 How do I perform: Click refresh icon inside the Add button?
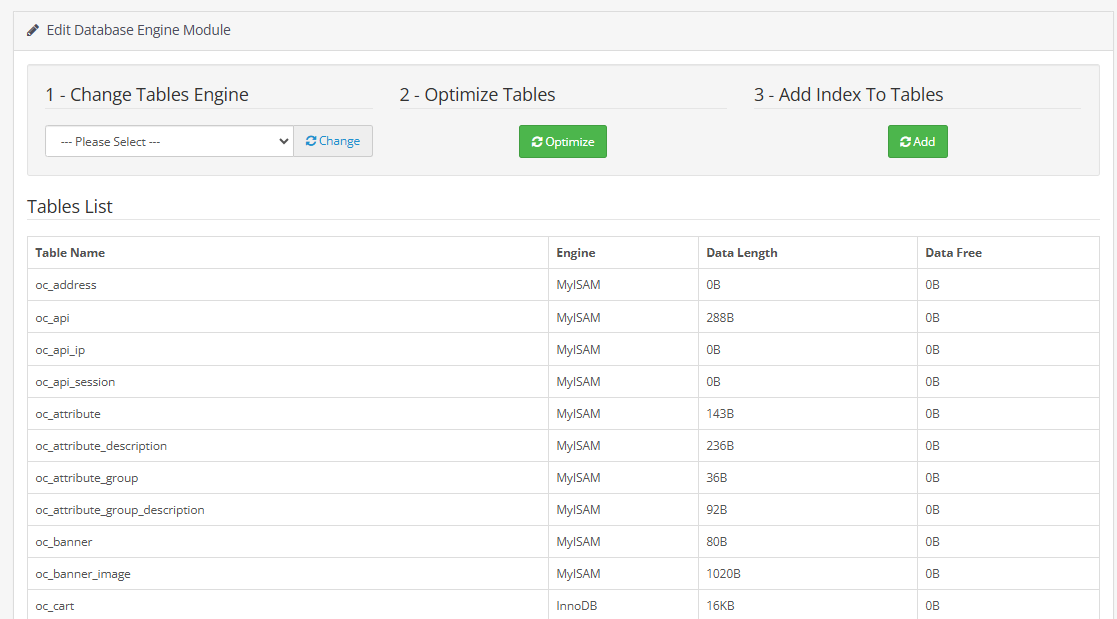coord(905,142)
